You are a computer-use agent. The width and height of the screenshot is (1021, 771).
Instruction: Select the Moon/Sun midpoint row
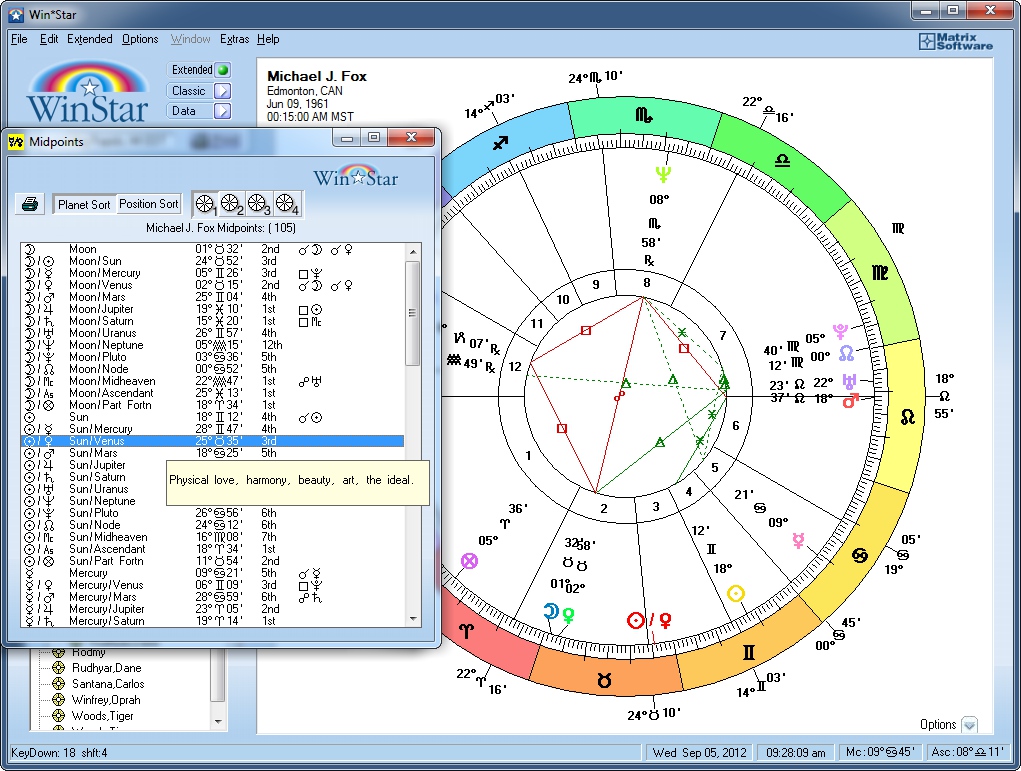(x=213, y=261)
